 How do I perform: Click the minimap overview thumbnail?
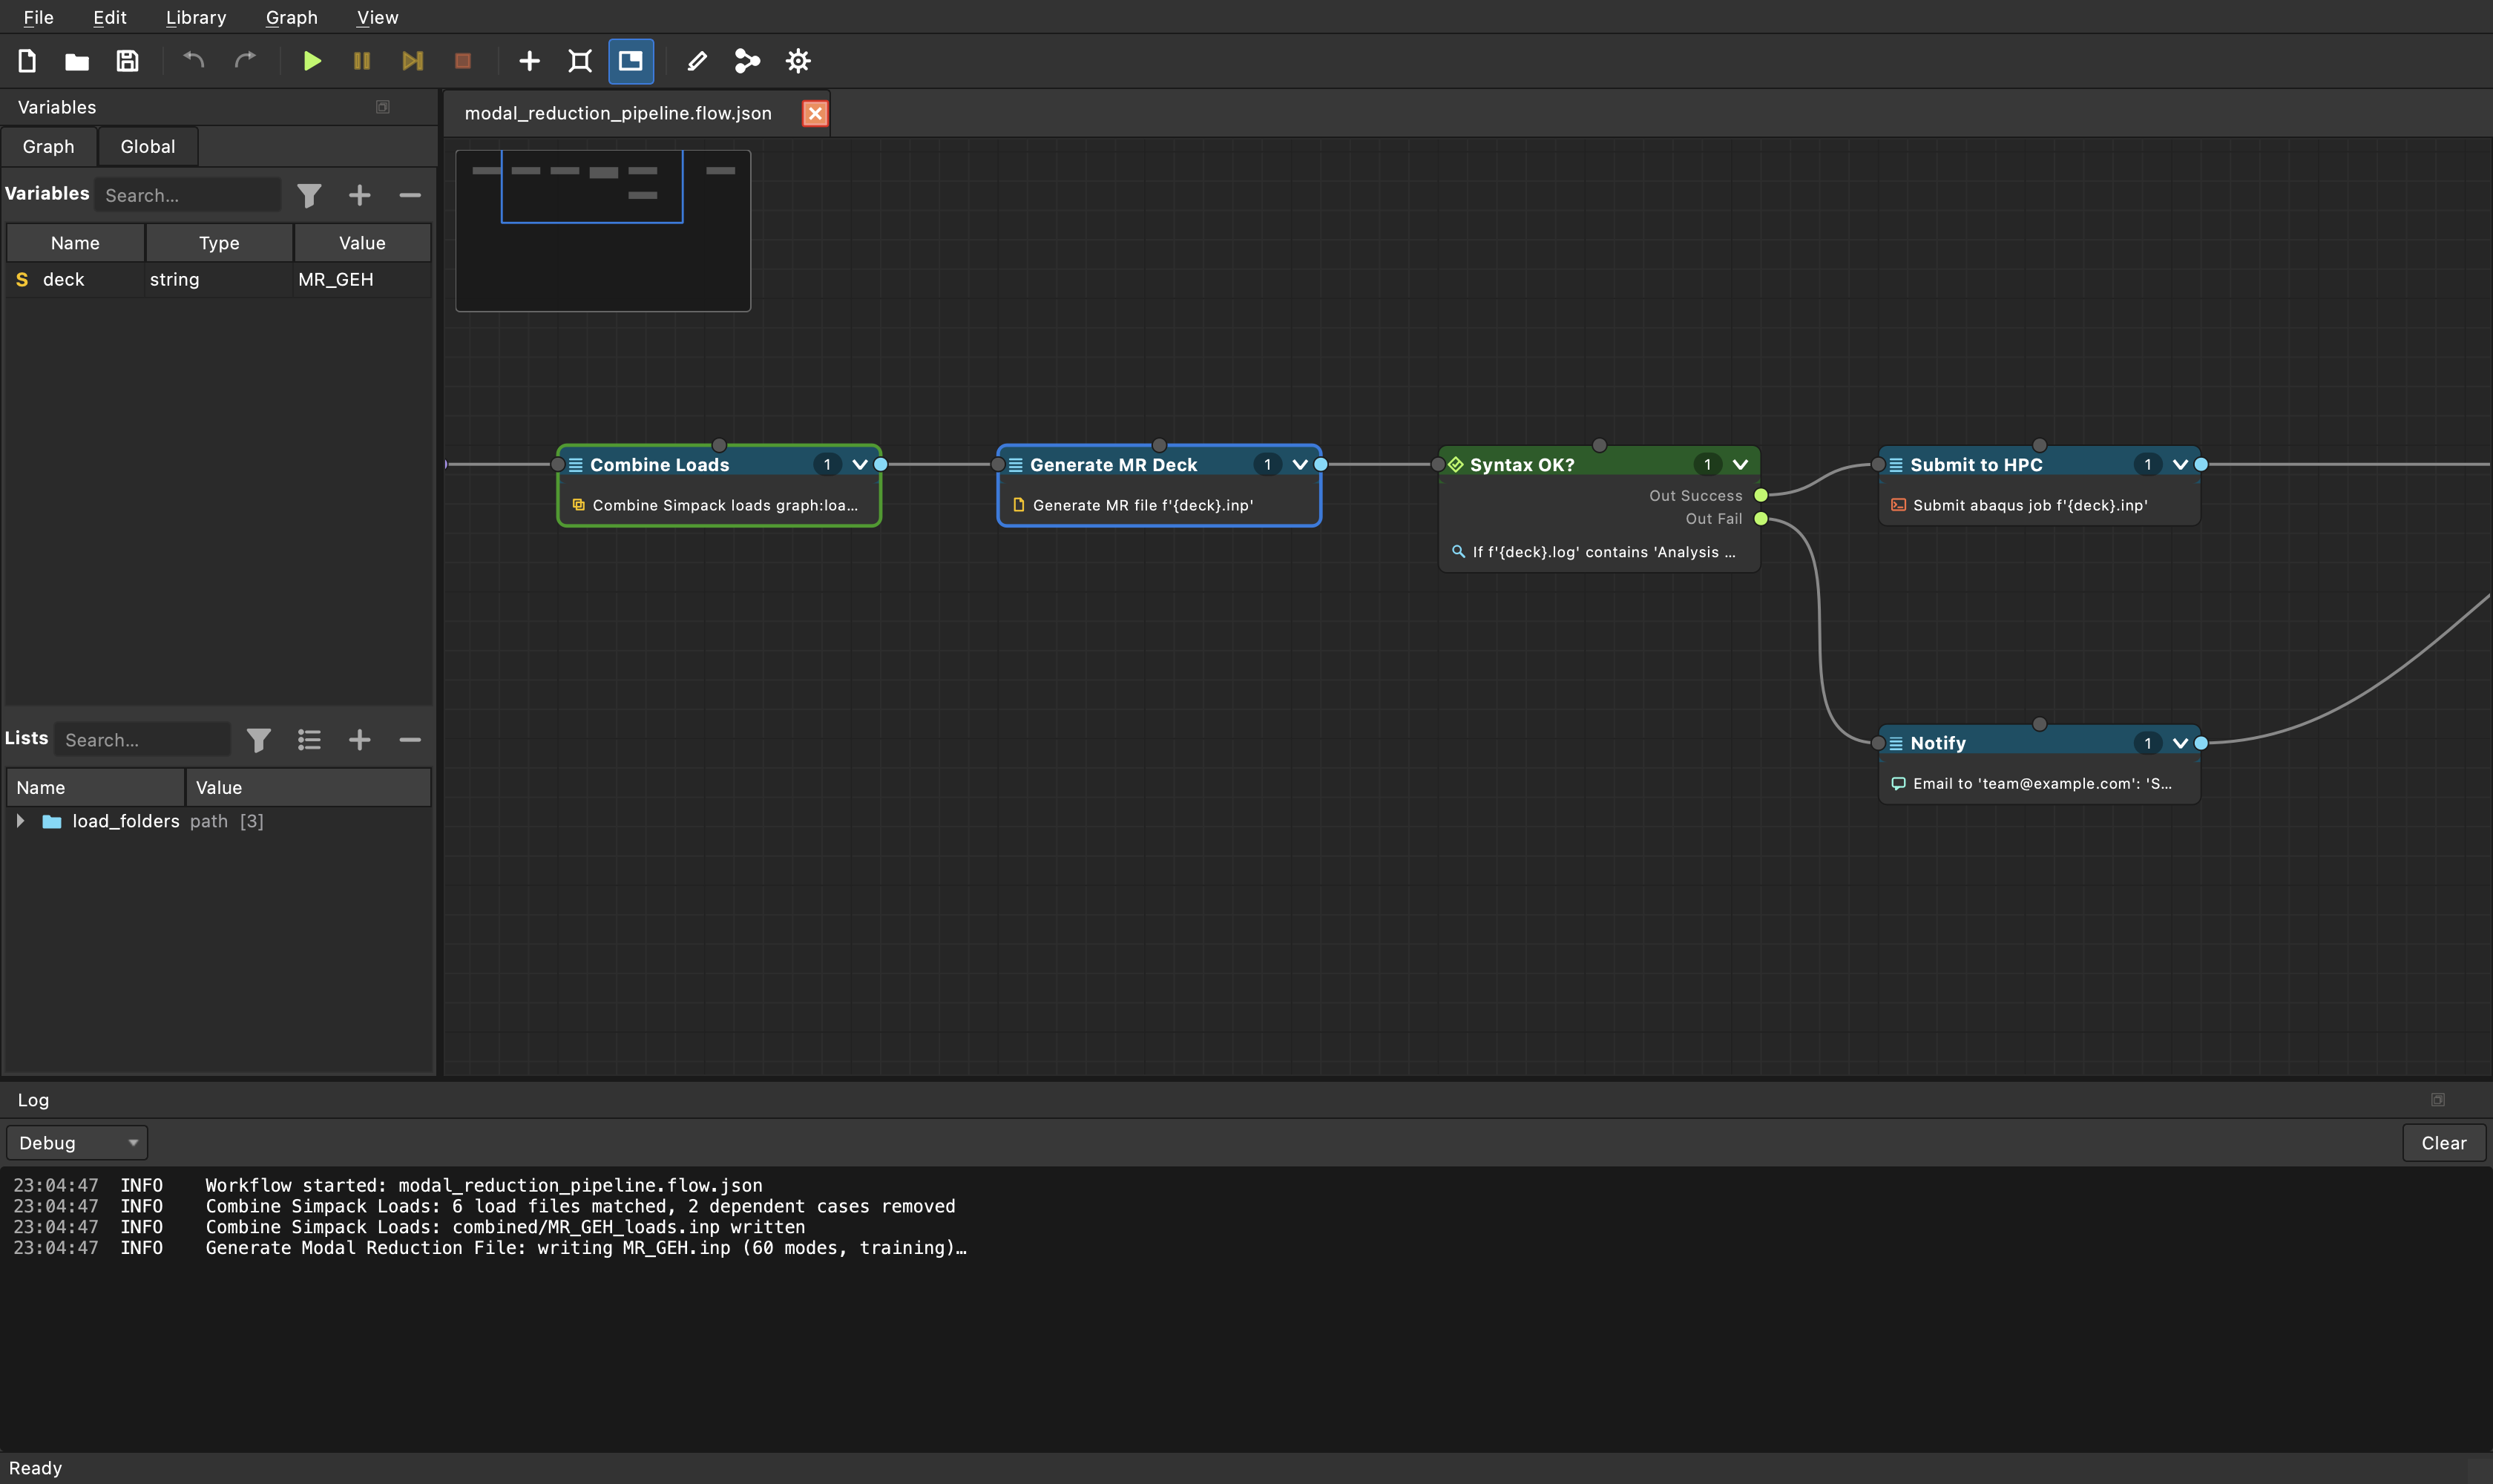603,231
